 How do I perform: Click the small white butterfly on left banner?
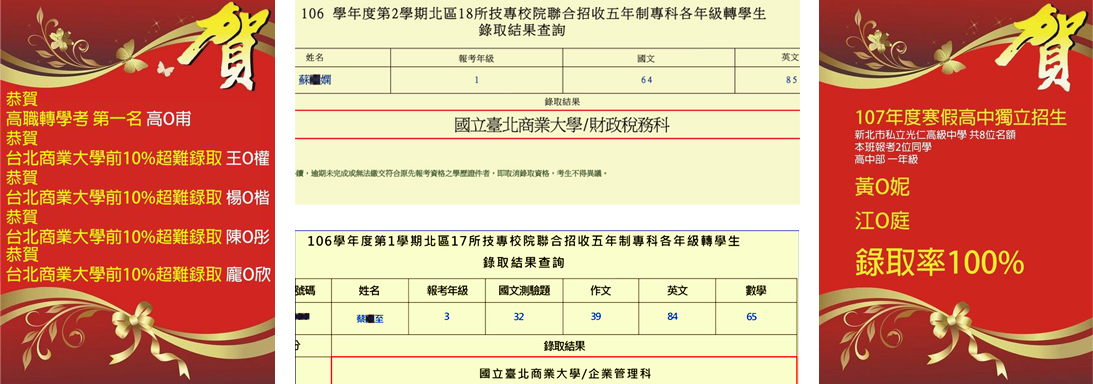(165, 68)
